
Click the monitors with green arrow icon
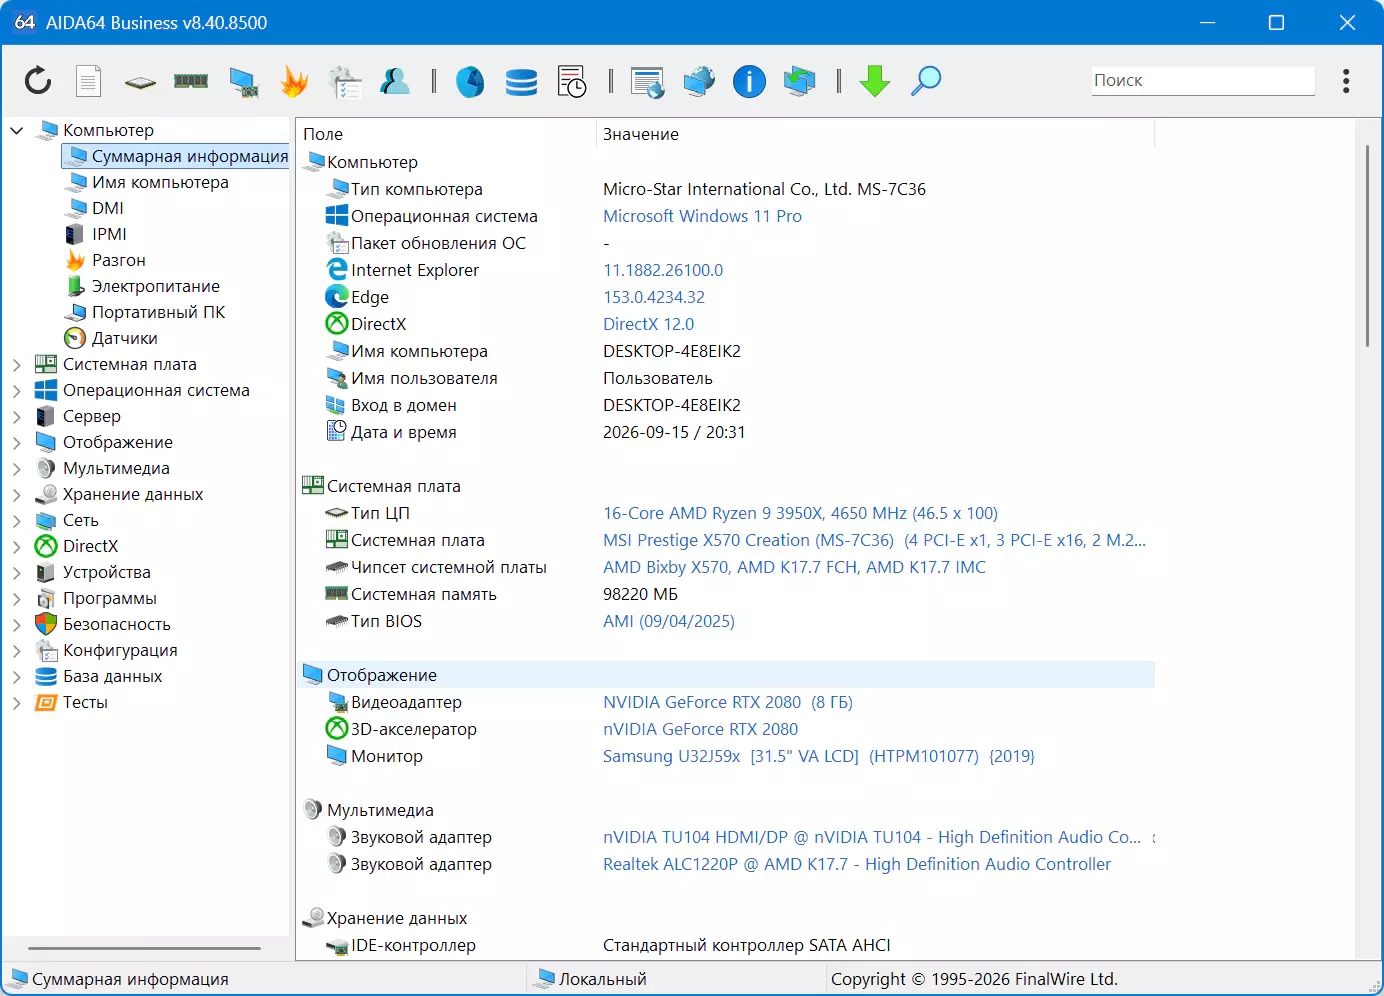[800, 81]
